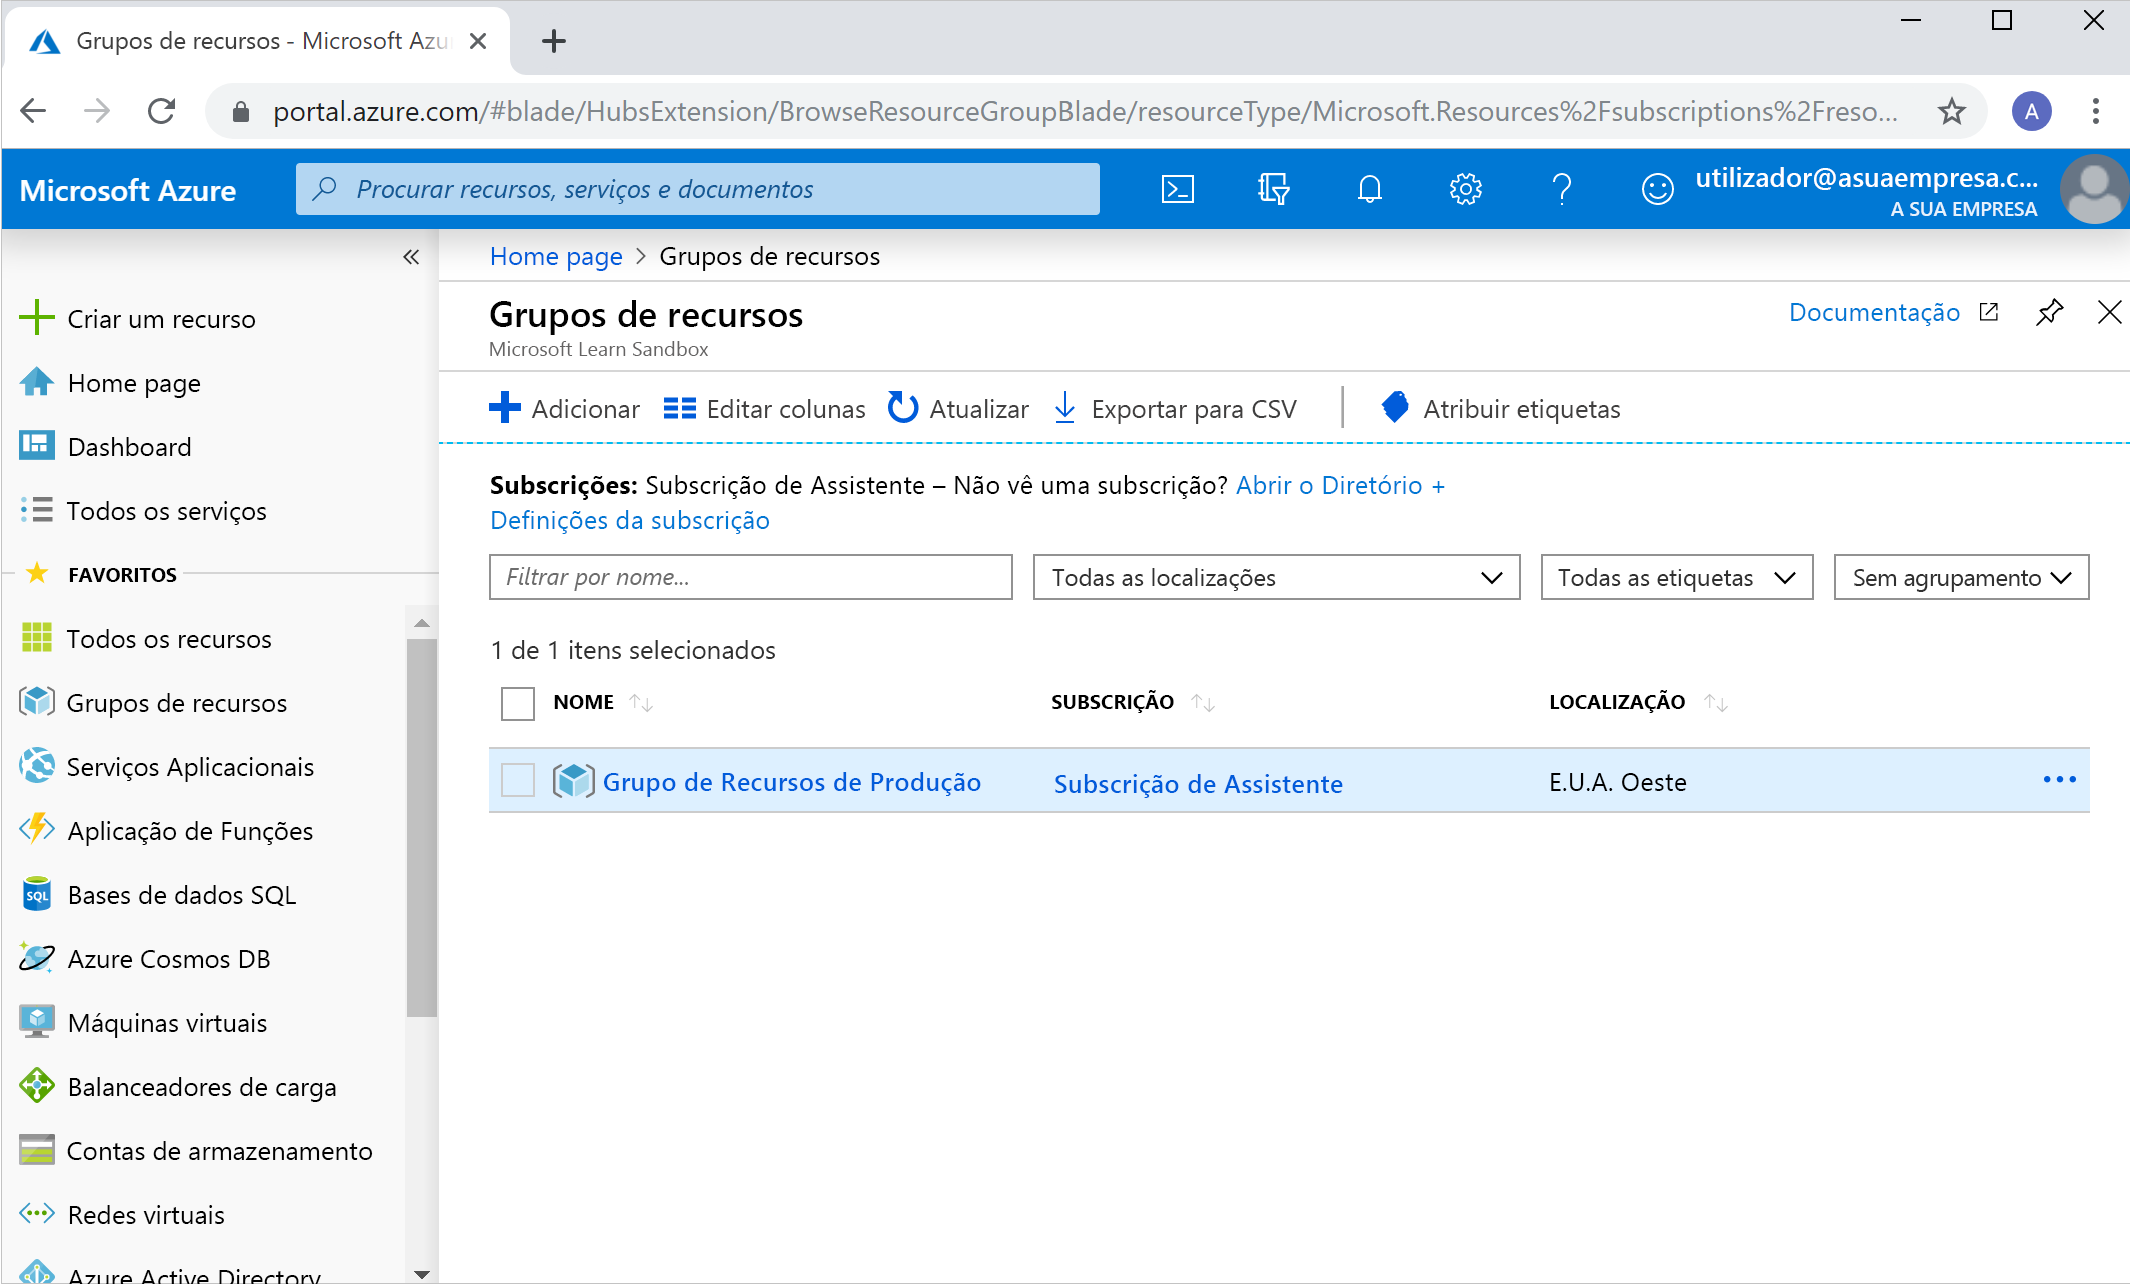Collapse the left sidebar menu
The image size is (2130, 1284).
(411, 257)
